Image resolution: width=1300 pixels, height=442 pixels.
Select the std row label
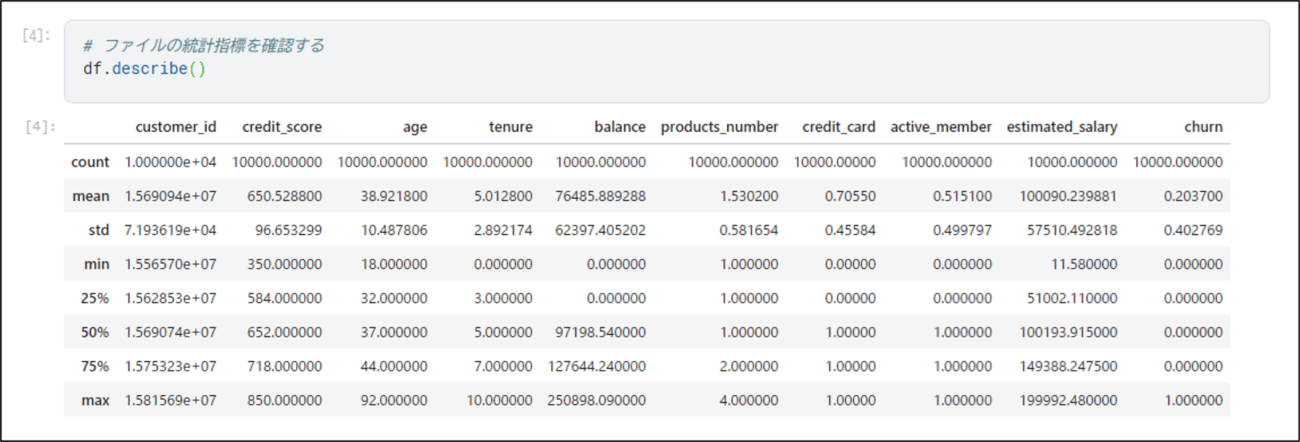coord(98,230)
